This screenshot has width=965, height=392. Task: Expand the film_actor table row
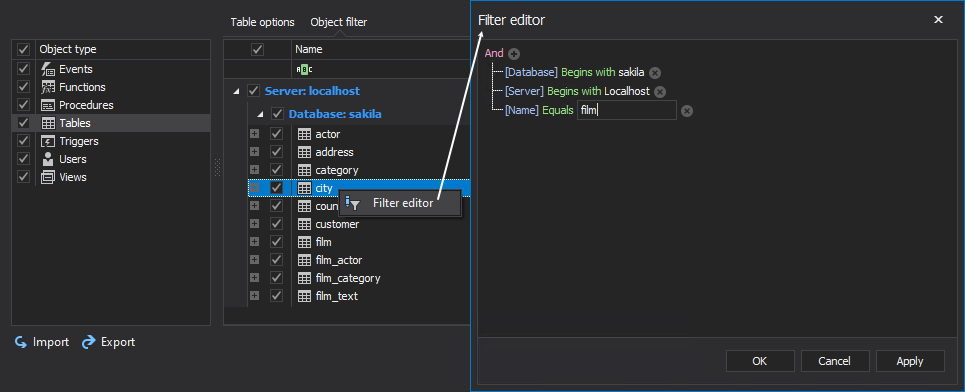254,260
